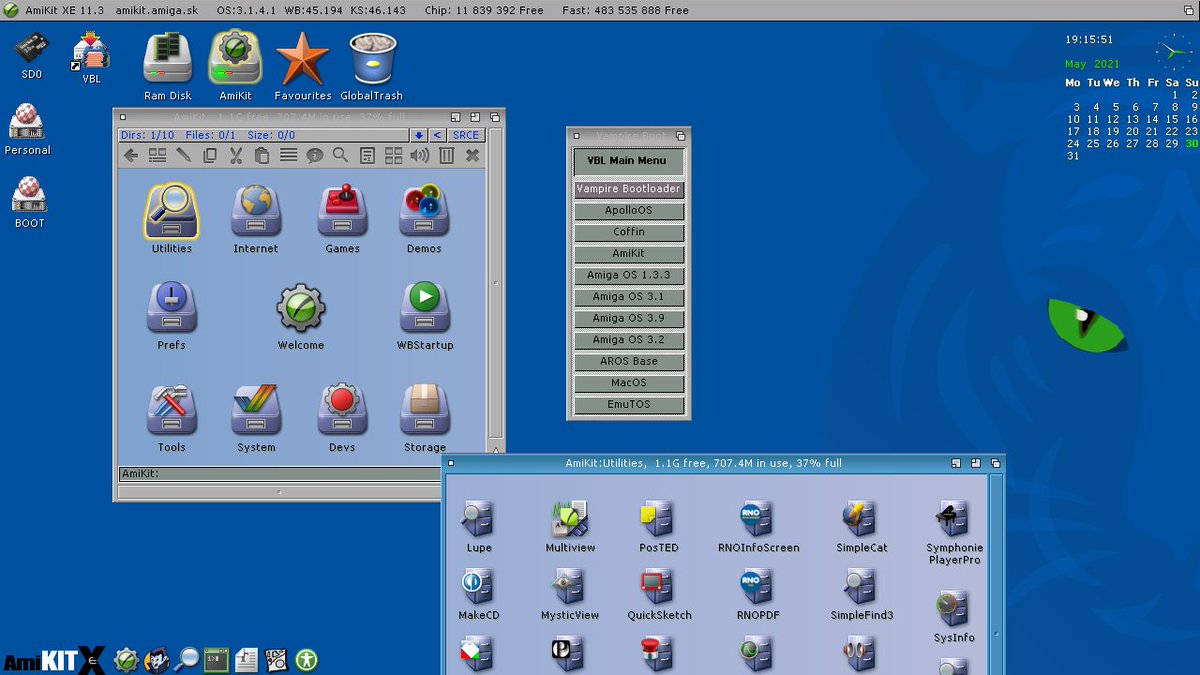Choose AmiKit button in VBL Main Menu
The image size is (1200, 675).
tap(629, 254)
